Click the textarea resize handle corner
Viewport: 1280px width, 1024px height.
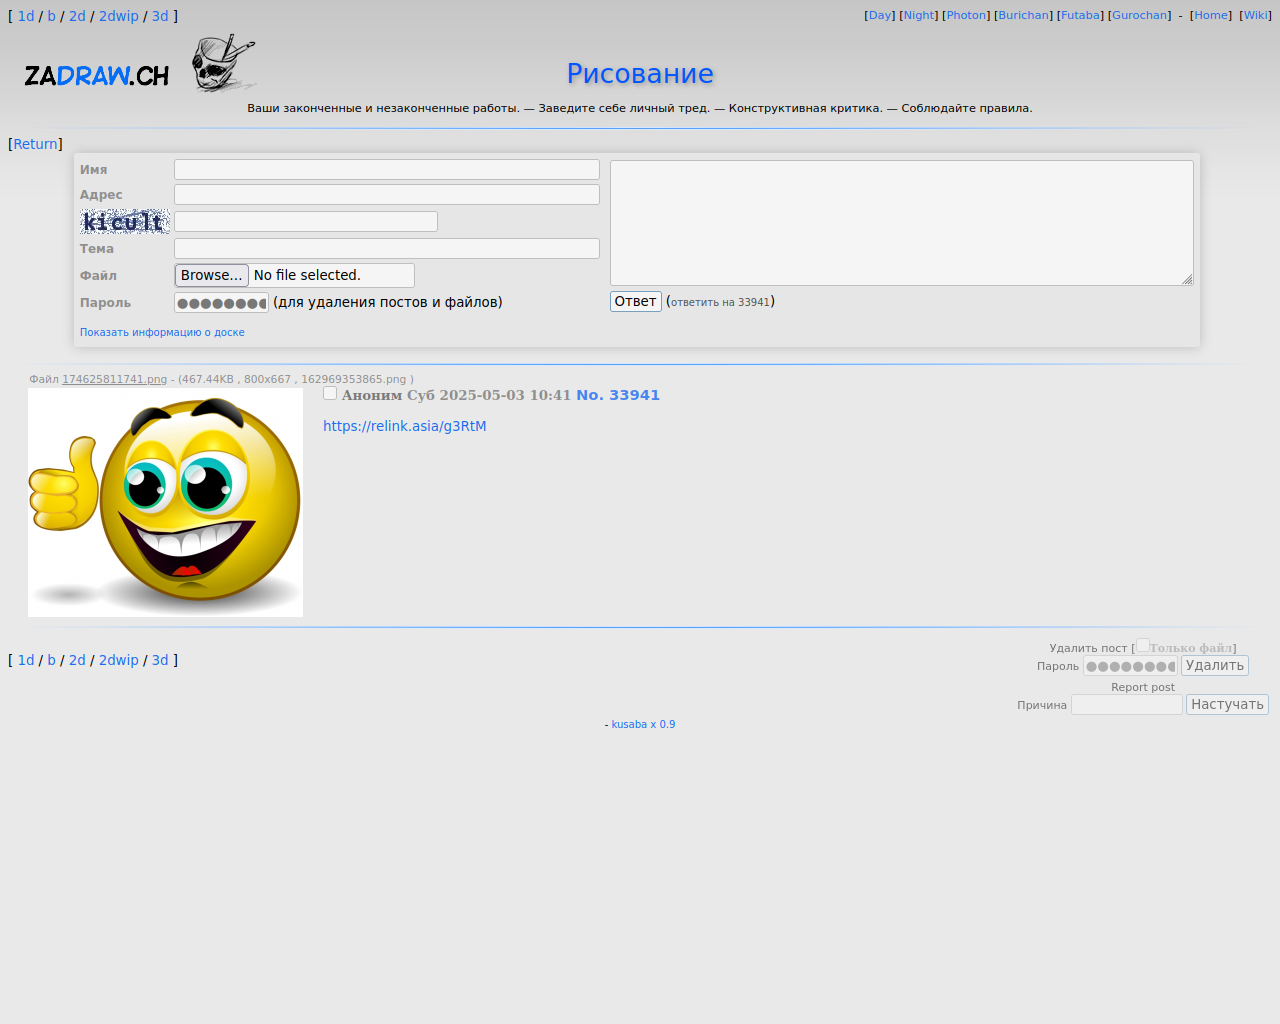coord(1187,279)
